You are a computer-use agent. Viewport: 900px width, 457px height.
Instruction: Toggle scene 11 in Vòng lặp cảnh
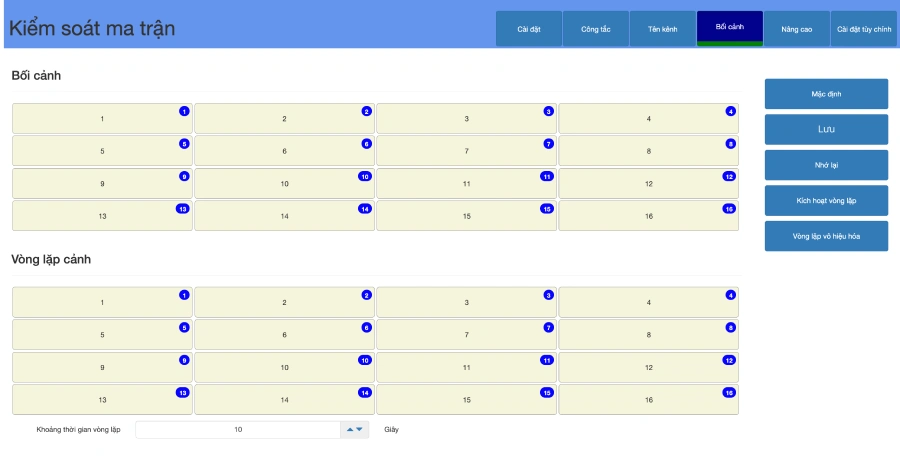pyautogui.click(x=466, y=368)
